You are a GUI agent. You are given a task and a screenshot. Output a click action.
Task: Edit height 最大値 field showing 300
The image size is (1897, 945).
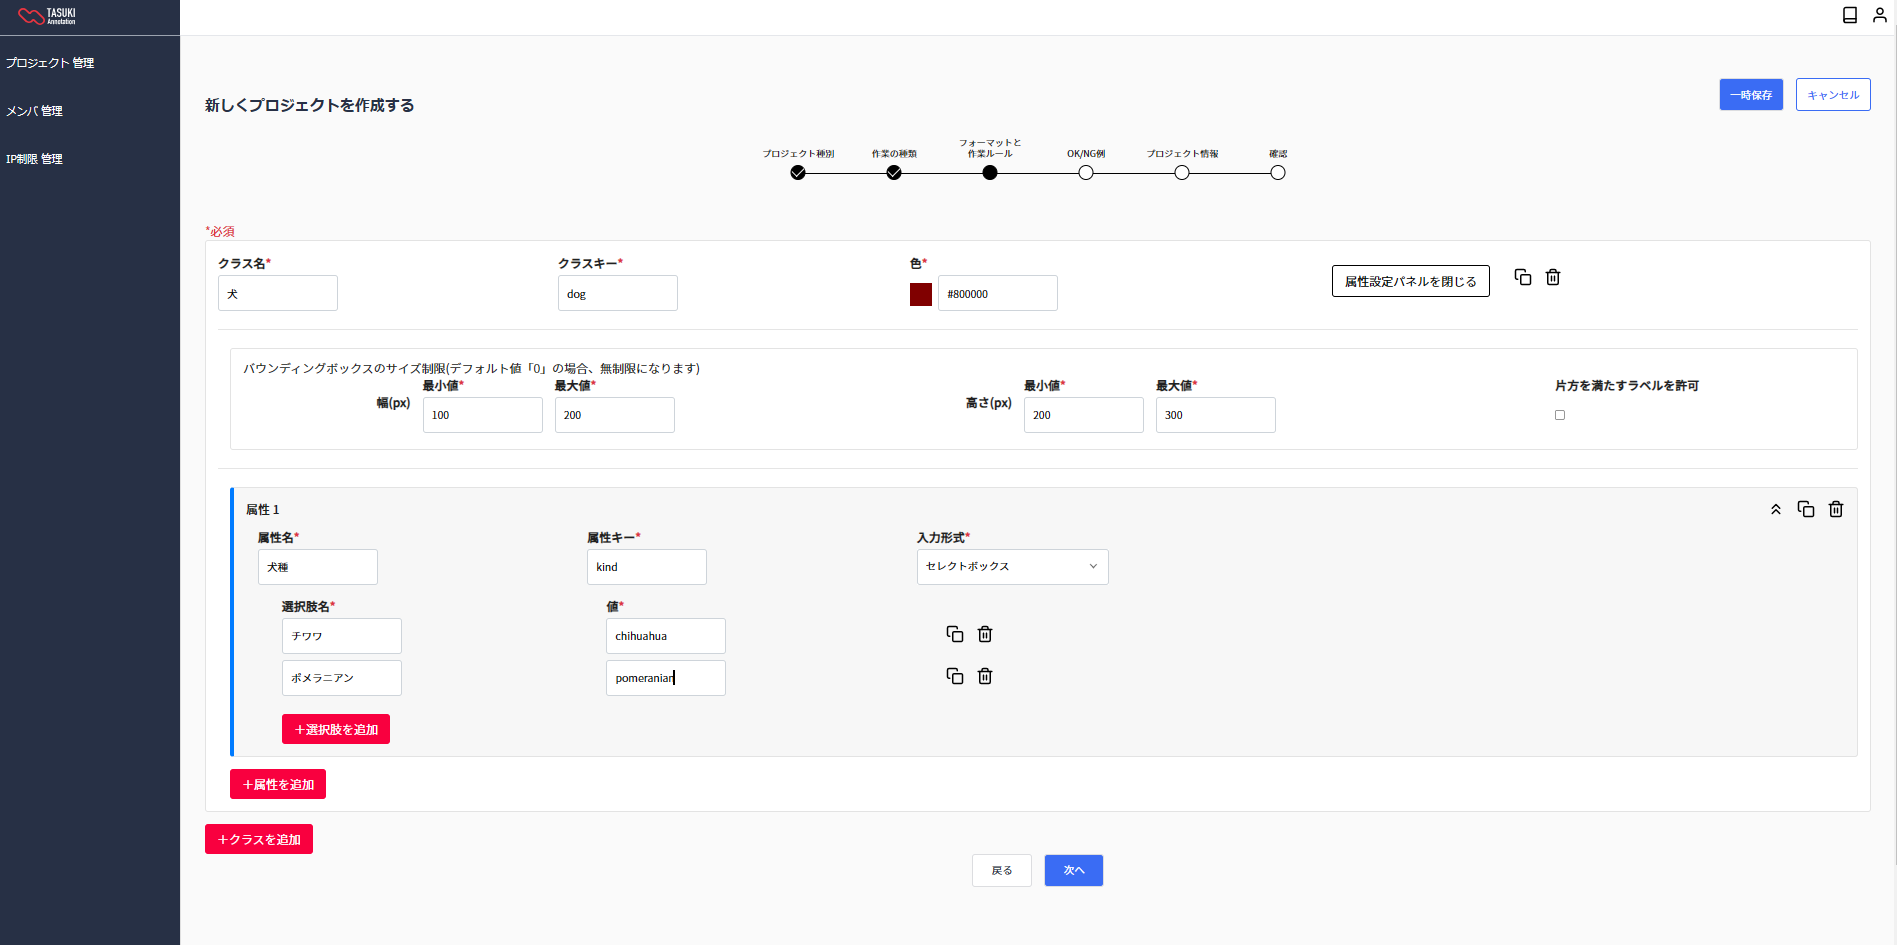click(x=1216, y=415)
